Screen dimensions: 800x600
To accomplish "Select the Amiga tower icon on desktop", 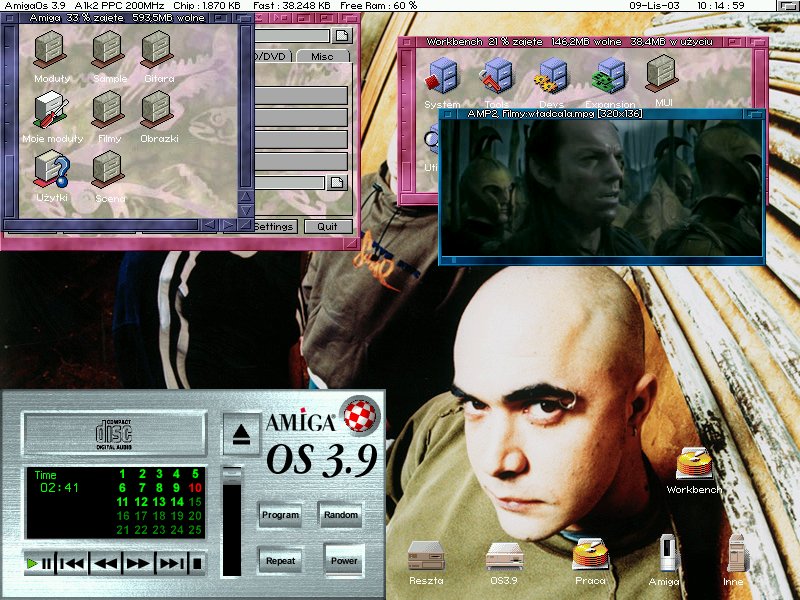I will [x=667, y=554].
